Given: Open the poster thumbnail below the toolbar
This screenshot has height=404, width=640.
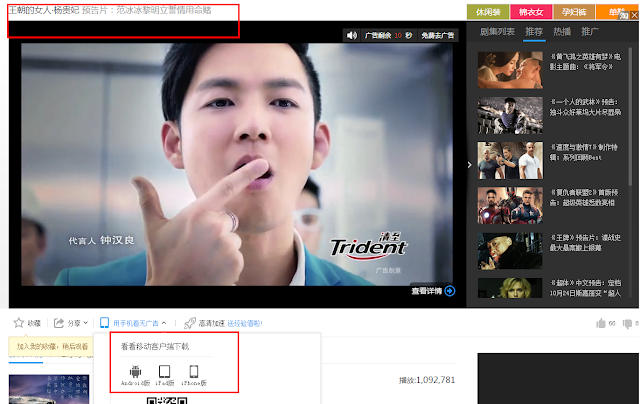Looking at the screenshot, I should pos(49,390).
